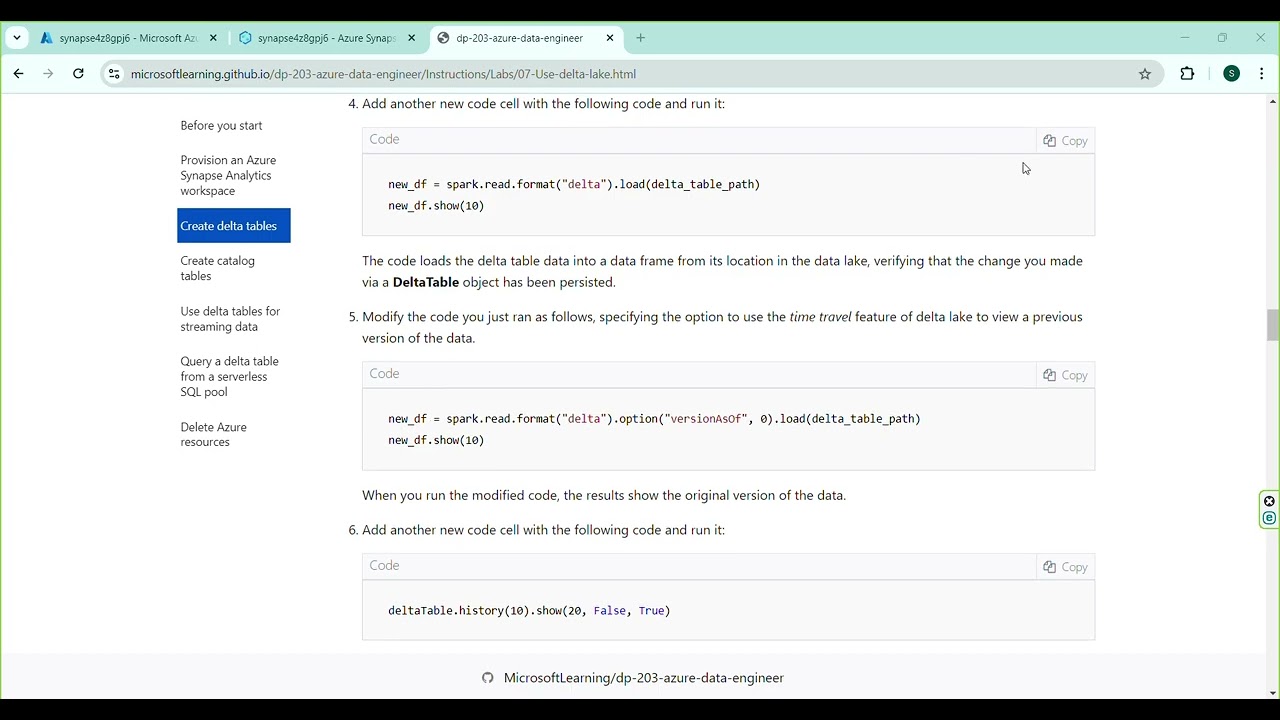Reload the current page
The image size is (1280, 720).
(x=78, y=74)
